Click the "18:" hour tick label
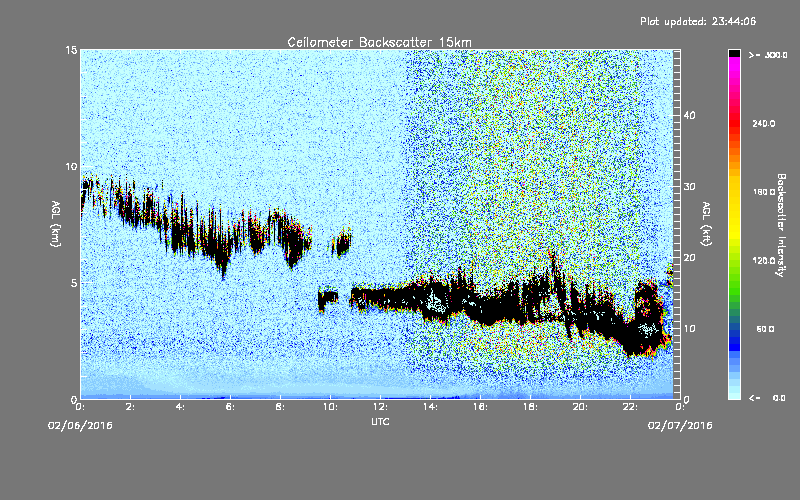Image resolution: width=800 pixels, height=500 pixels. [x=531, y=407]
